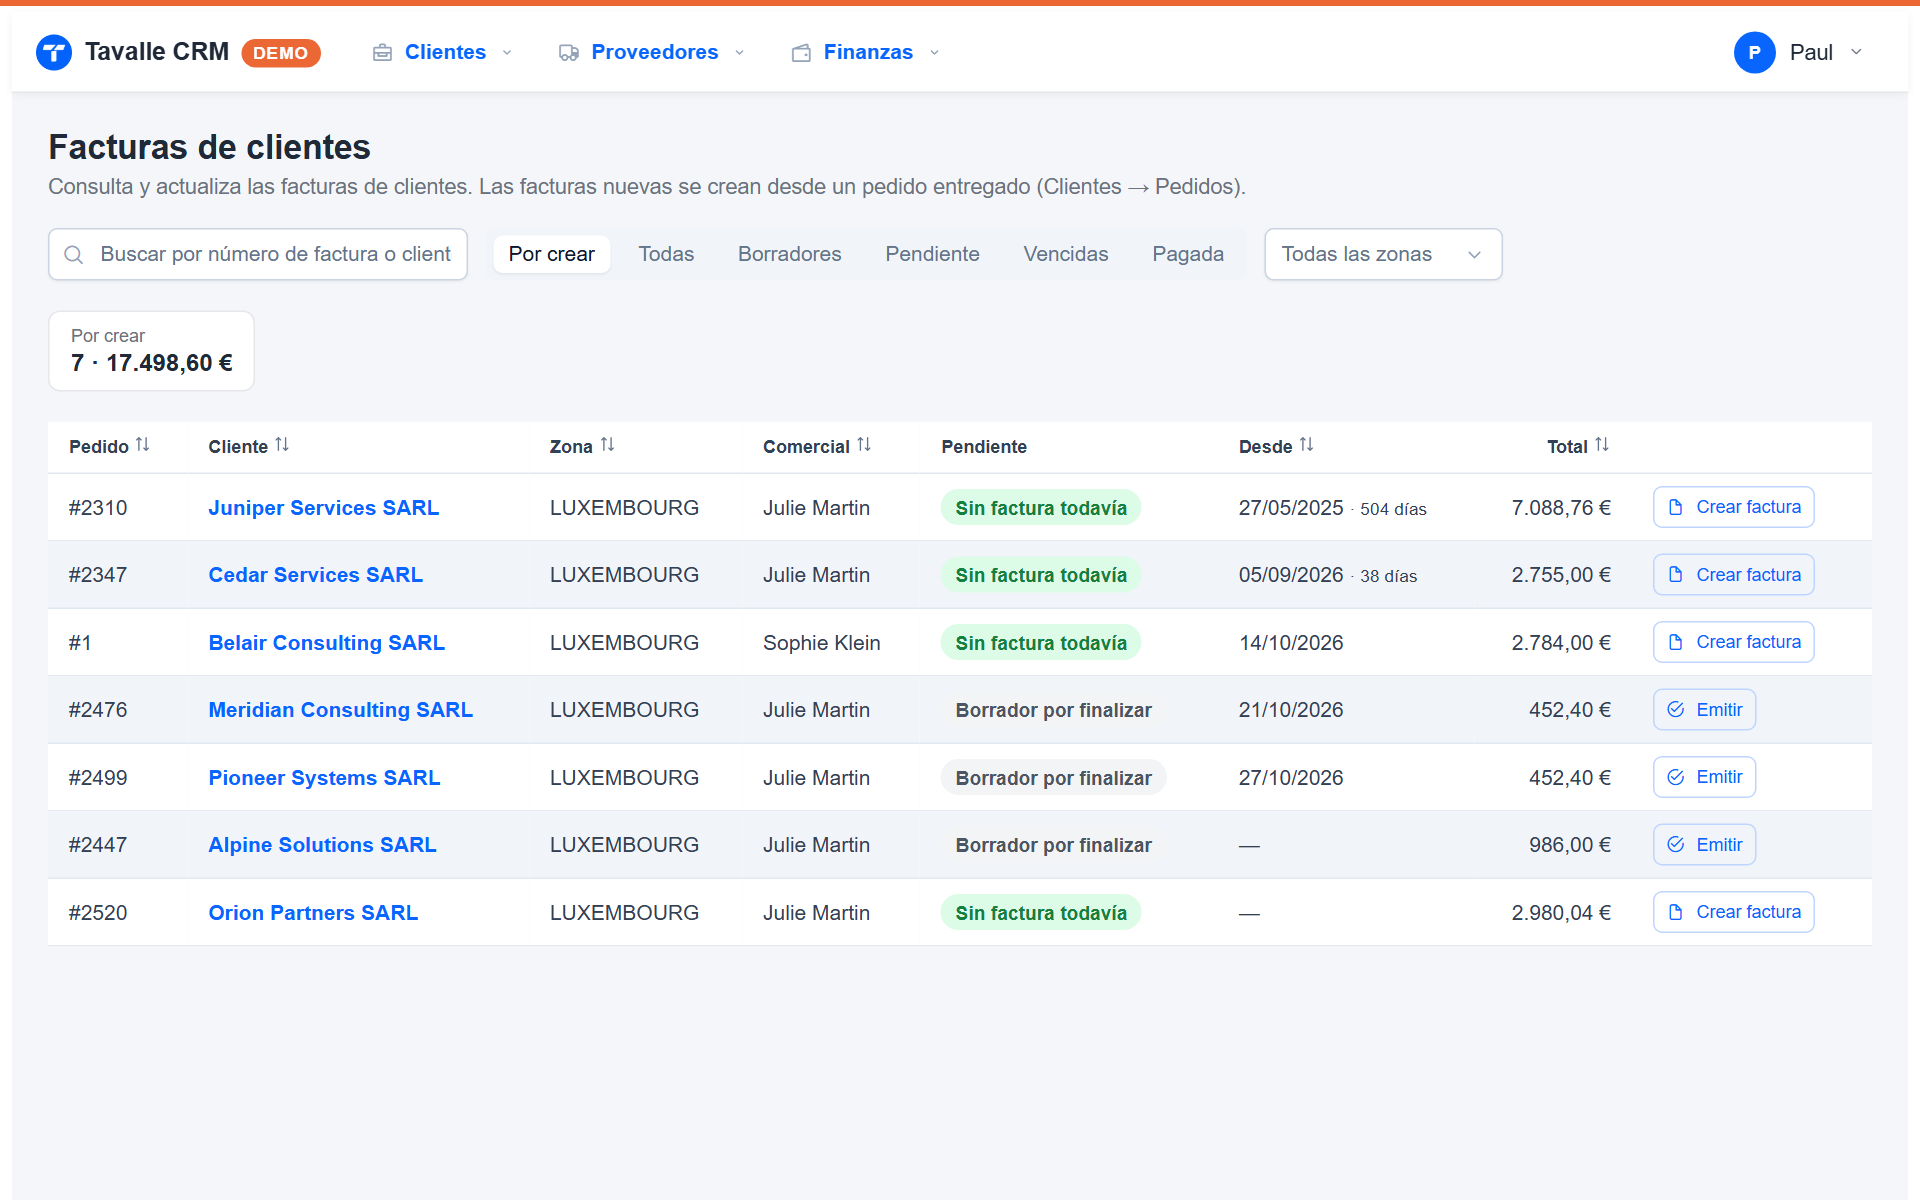Click the briefcase icon beside Clientes
1920x1200 pixels.
point(382,53)
